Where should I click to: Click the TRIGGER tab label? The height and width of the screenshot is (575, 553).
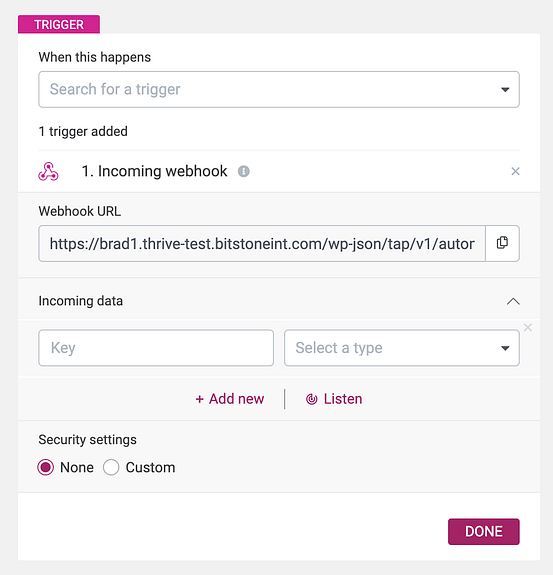point(59,24)
